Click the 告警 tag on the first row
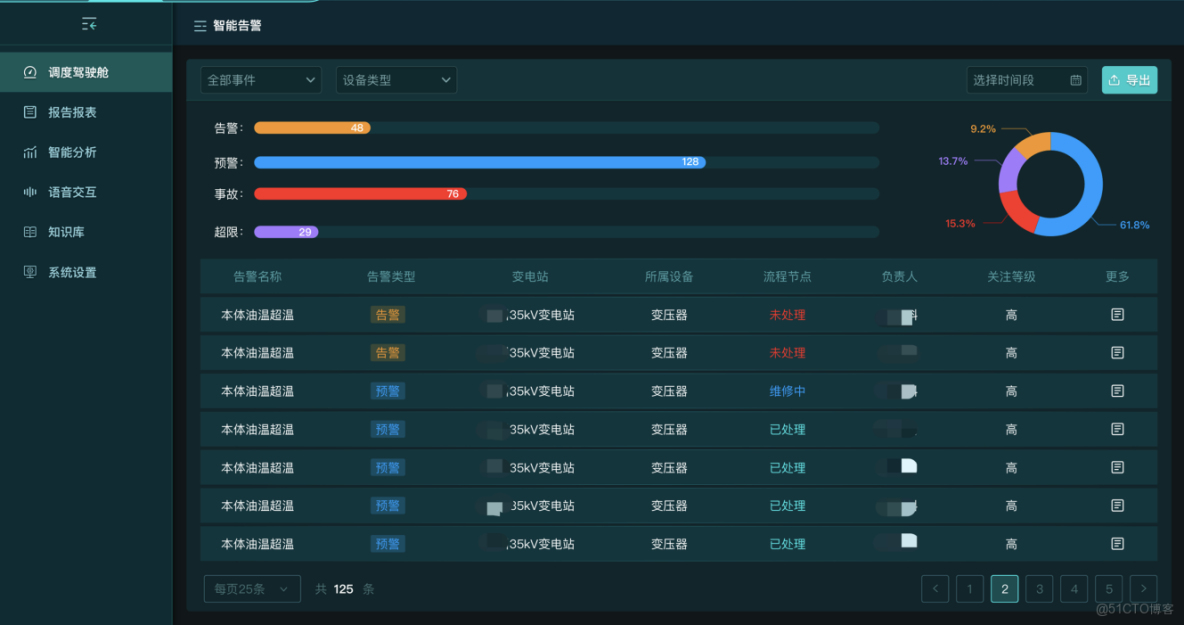The height and width of the screenshot is (625, 1184). point(387,314)
